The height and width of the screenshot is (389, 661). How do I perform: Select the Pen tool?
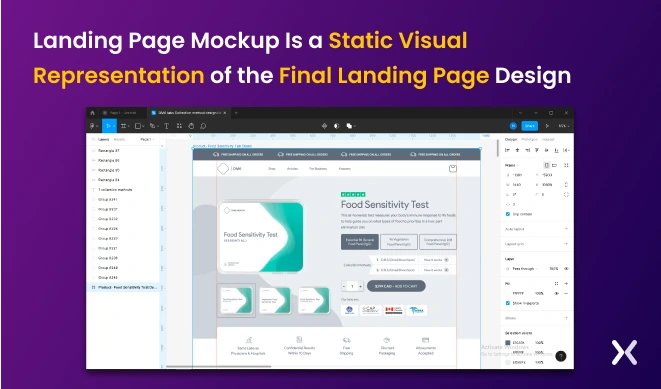click(152, 126)
